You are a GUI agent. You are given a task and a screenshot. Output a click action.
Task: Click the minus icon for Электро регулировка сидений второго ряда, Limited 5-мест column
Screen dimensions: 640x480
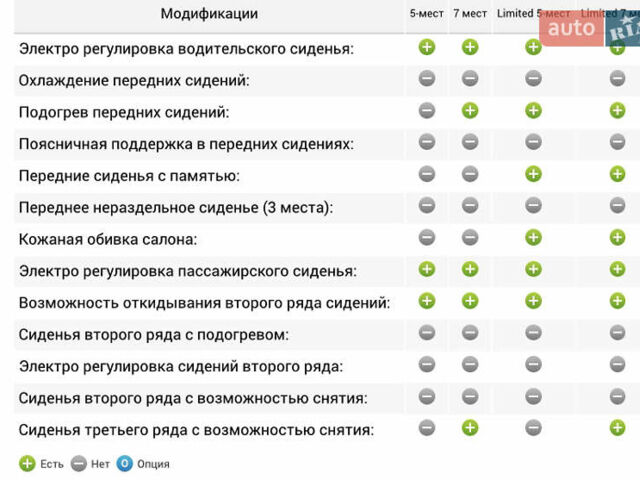click(533, 364)
